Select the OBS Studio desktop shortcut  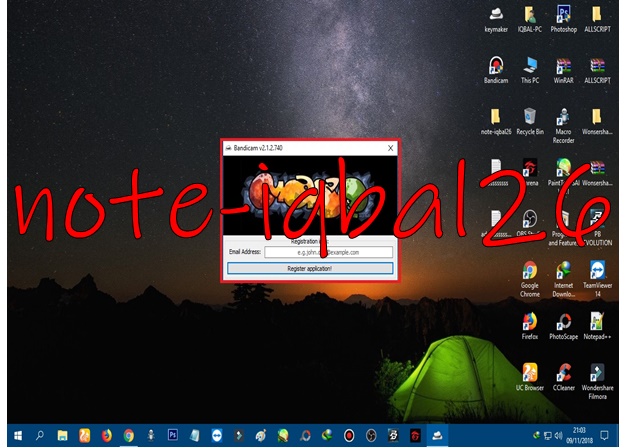530,224
